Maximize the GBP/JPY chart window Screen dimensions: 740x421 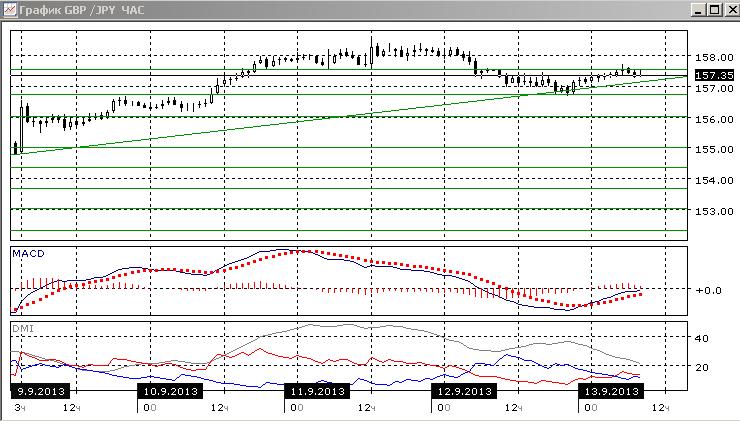[x=715, y=10]
